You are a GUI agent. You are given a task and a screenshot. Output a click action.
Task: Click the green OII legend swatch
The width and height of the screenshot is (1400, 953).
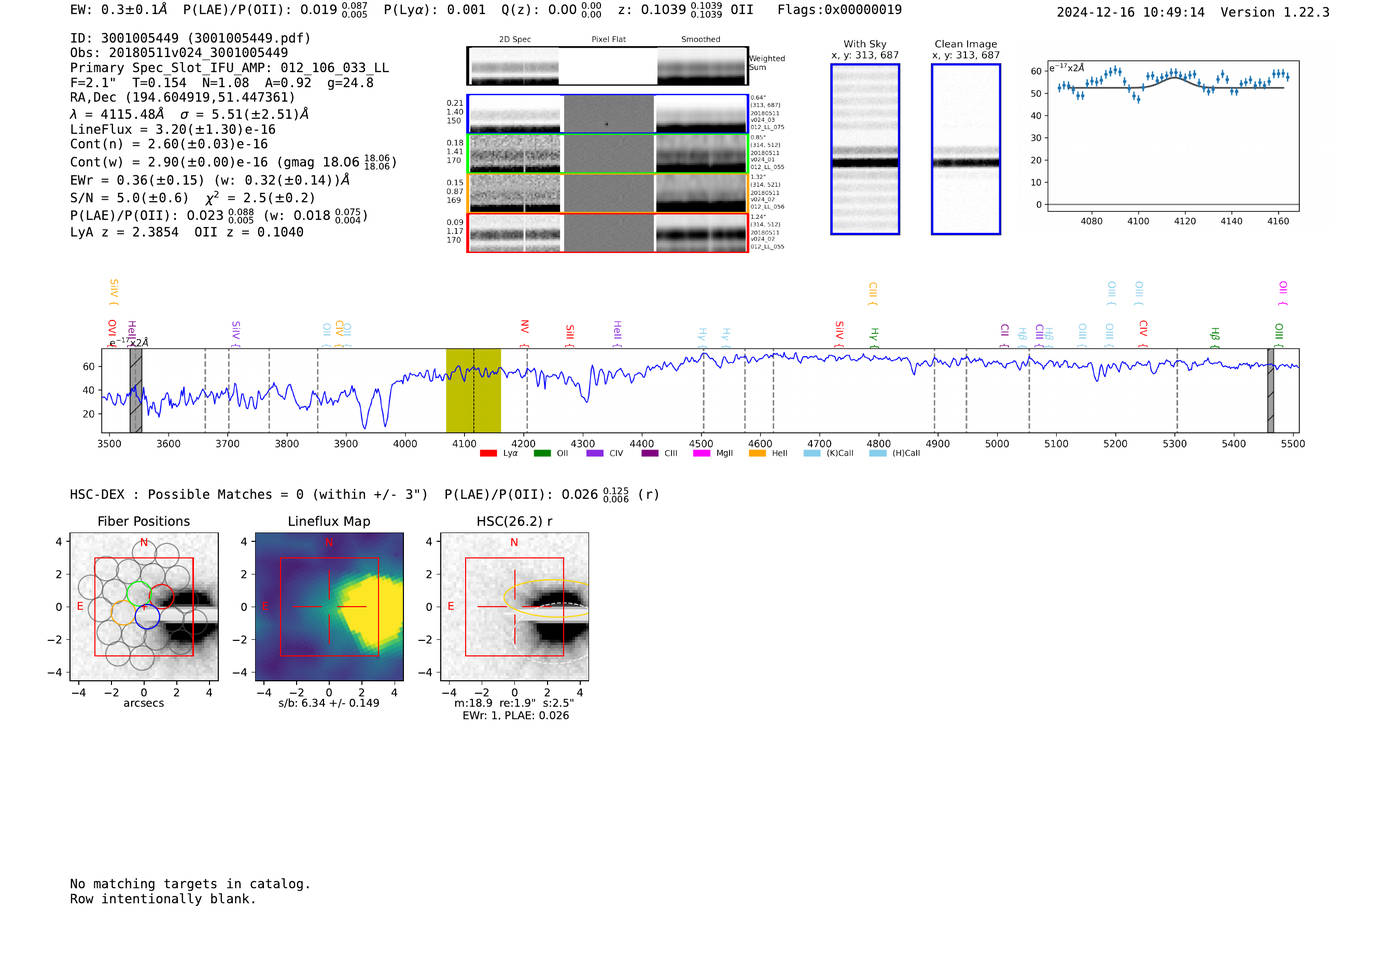[542, 453]
